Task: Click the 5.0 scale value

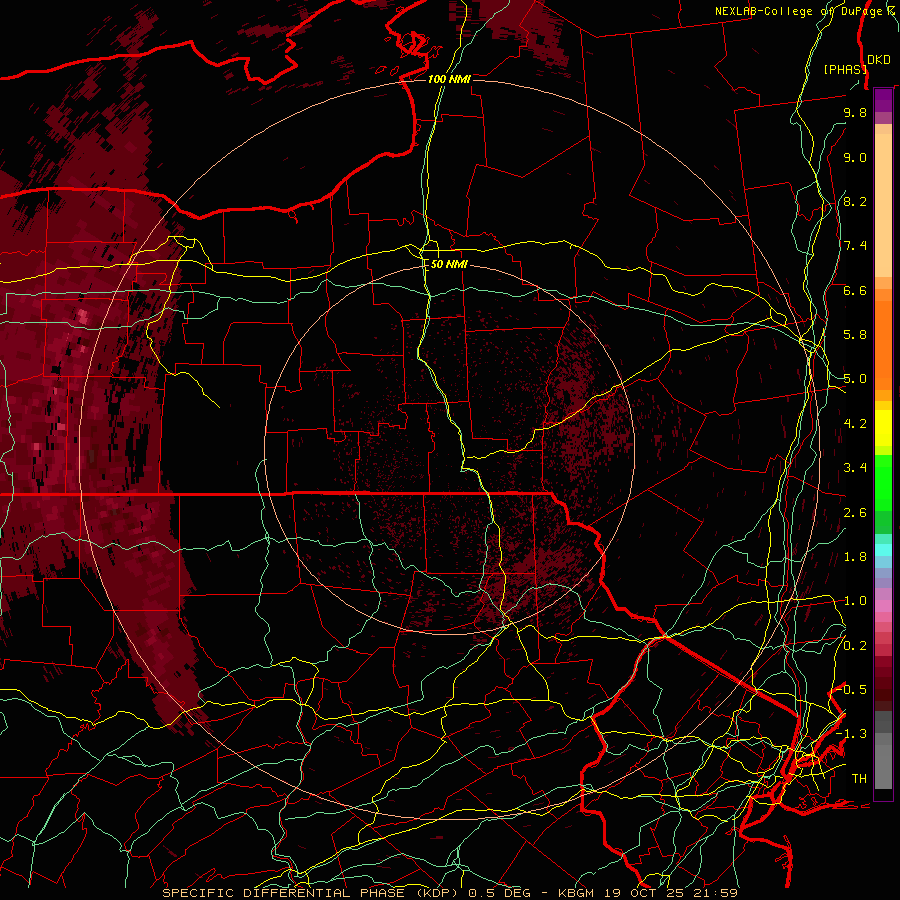Action: pyautogui.click(x=855, y=379)
